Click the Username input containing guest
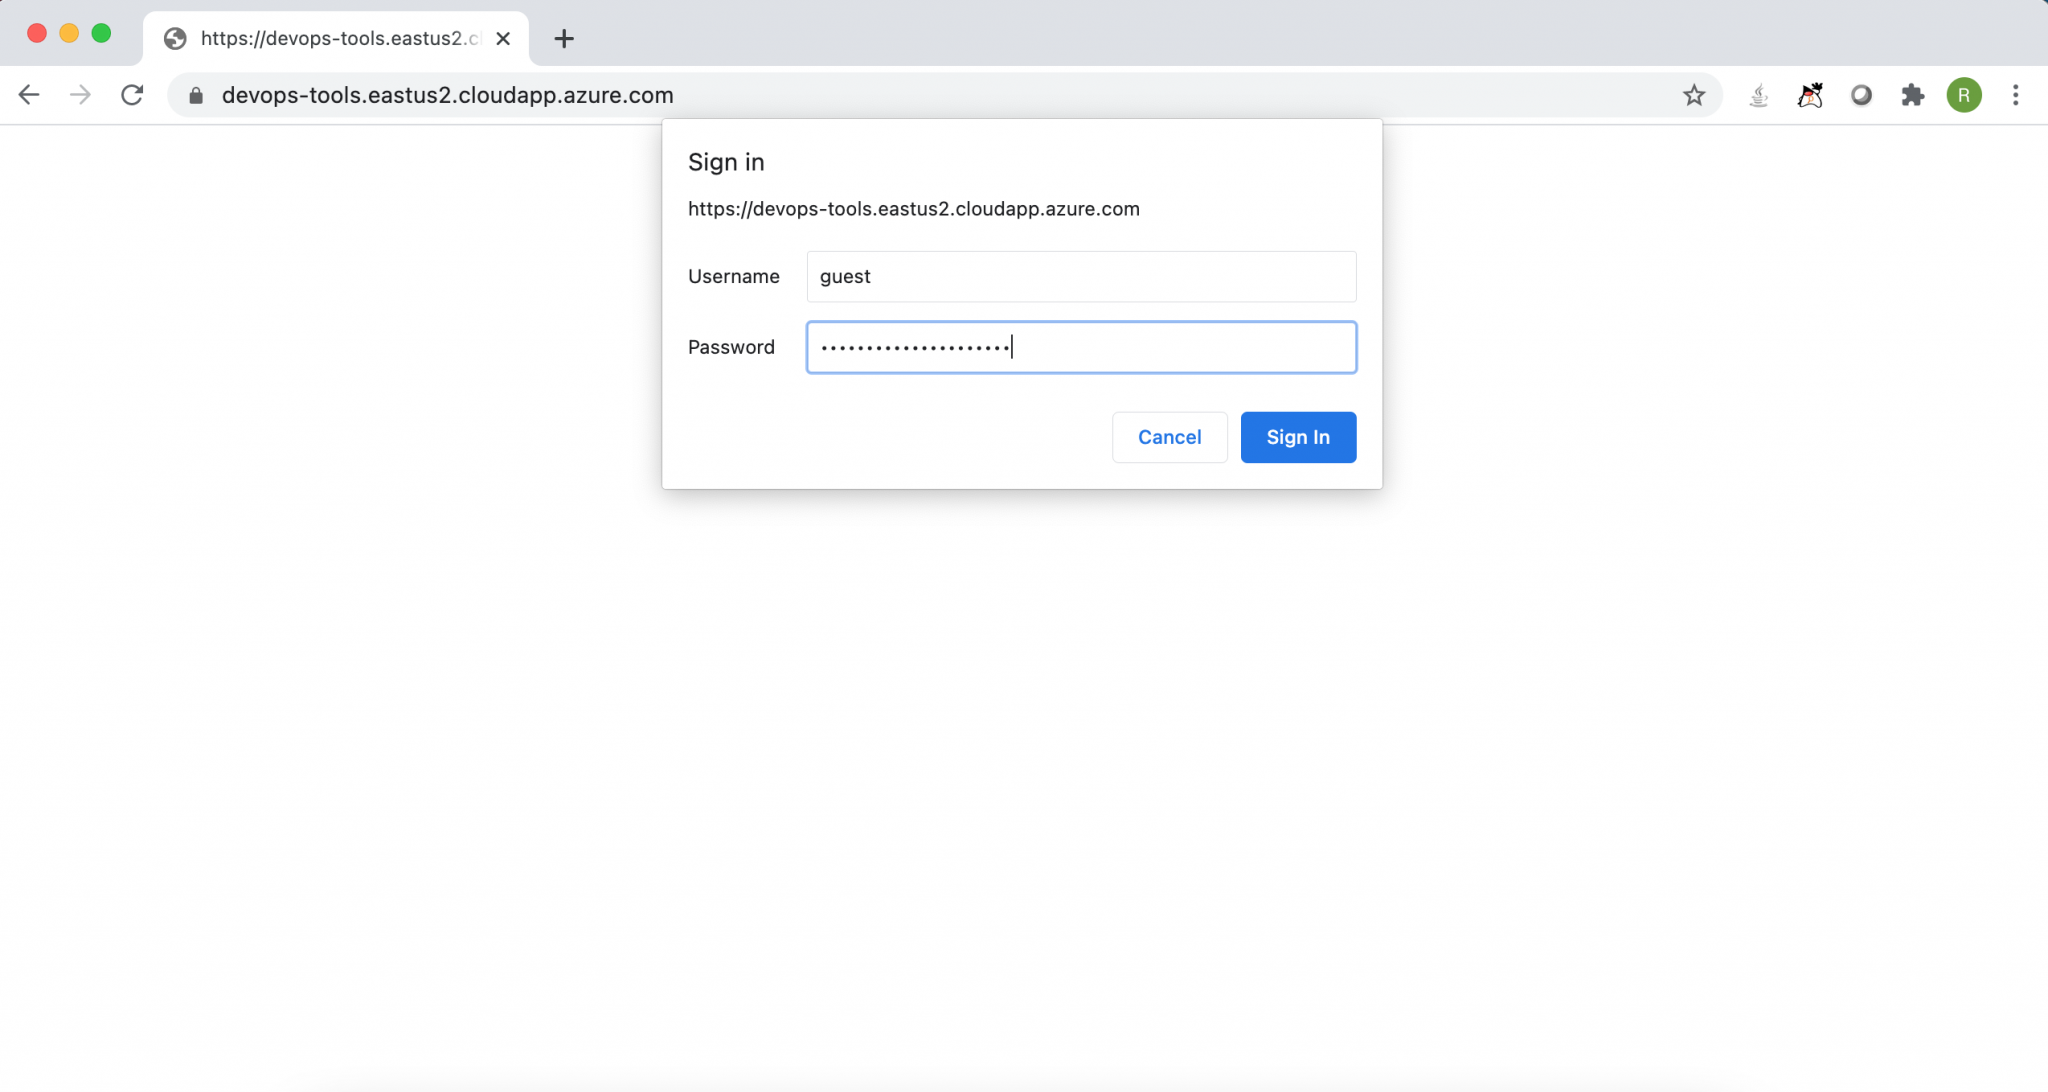Viewport: 2048px width, 1092px height. coord(1081,277)
